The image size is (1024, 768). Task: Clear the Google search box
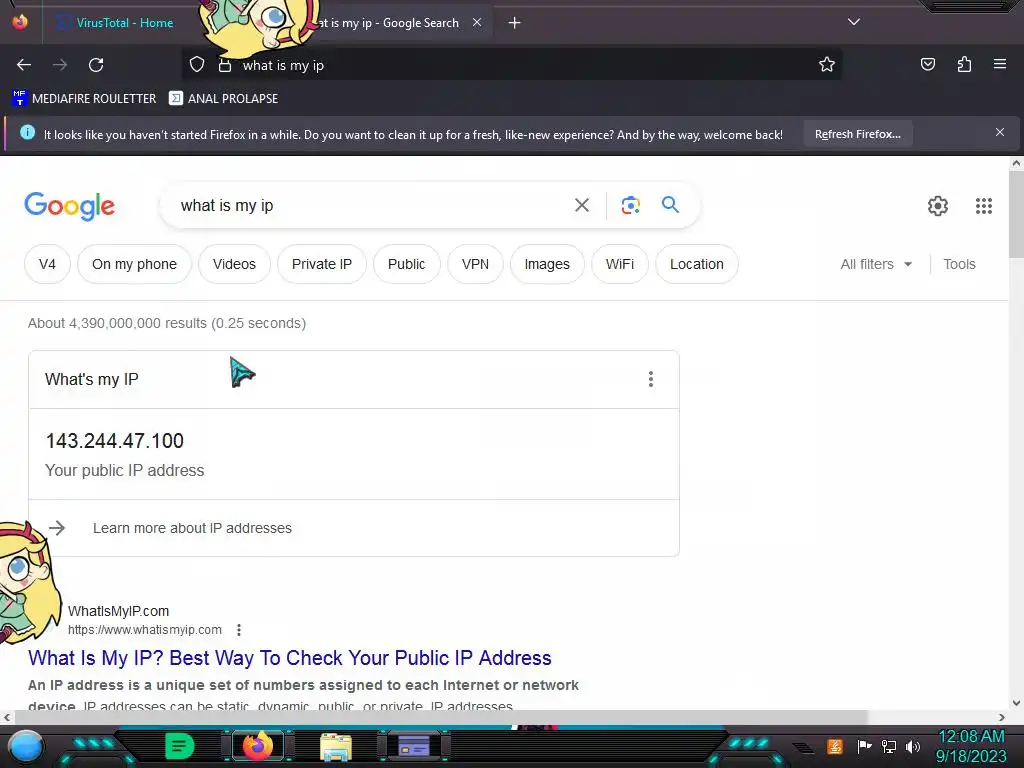[x=582, y=205]
